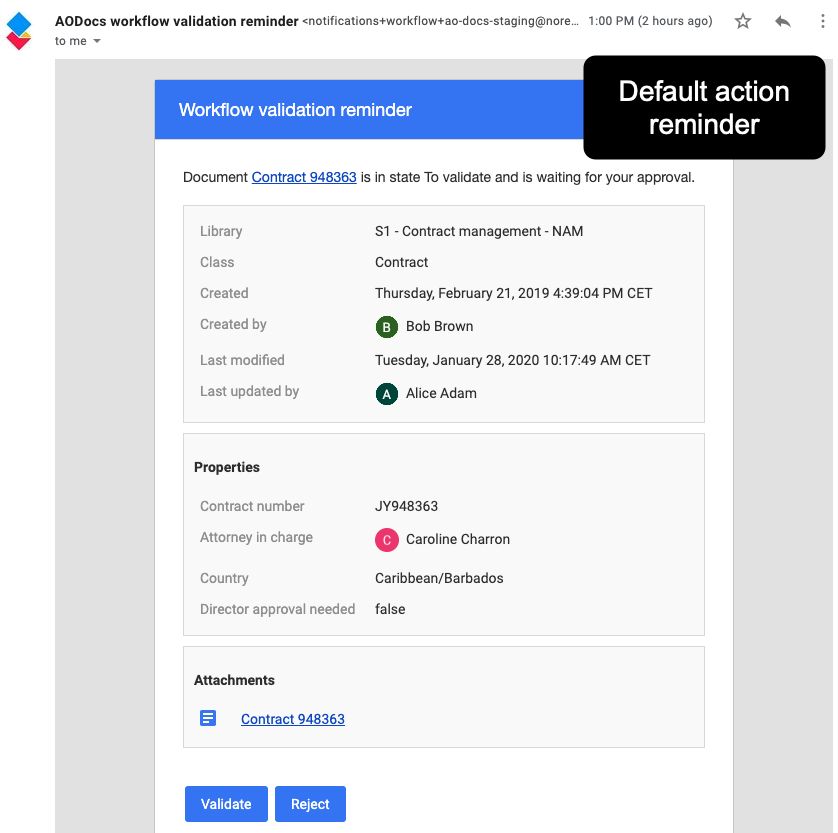
Task: Click Caroline Charron's pink avatar icon
Action: pos(387,539)
